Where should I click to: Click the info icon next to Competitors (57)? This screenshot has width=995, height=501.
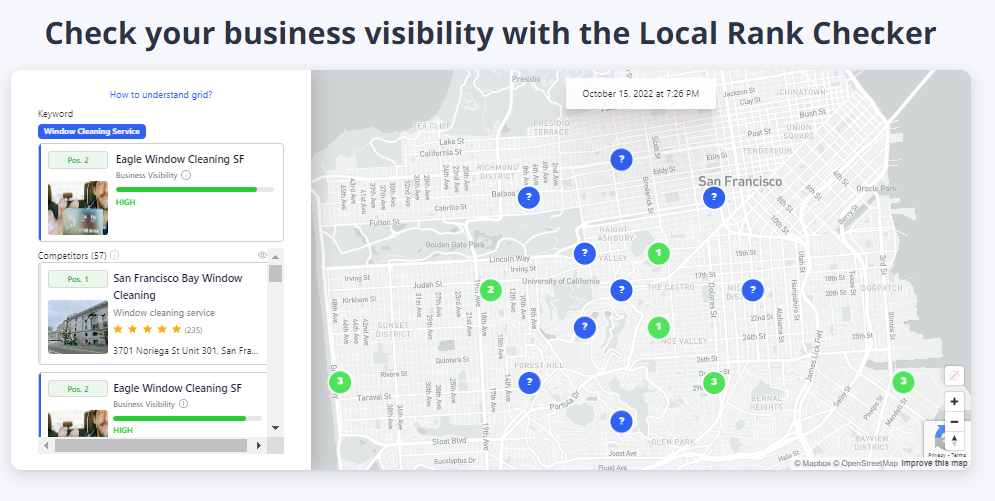pos(114,255)
